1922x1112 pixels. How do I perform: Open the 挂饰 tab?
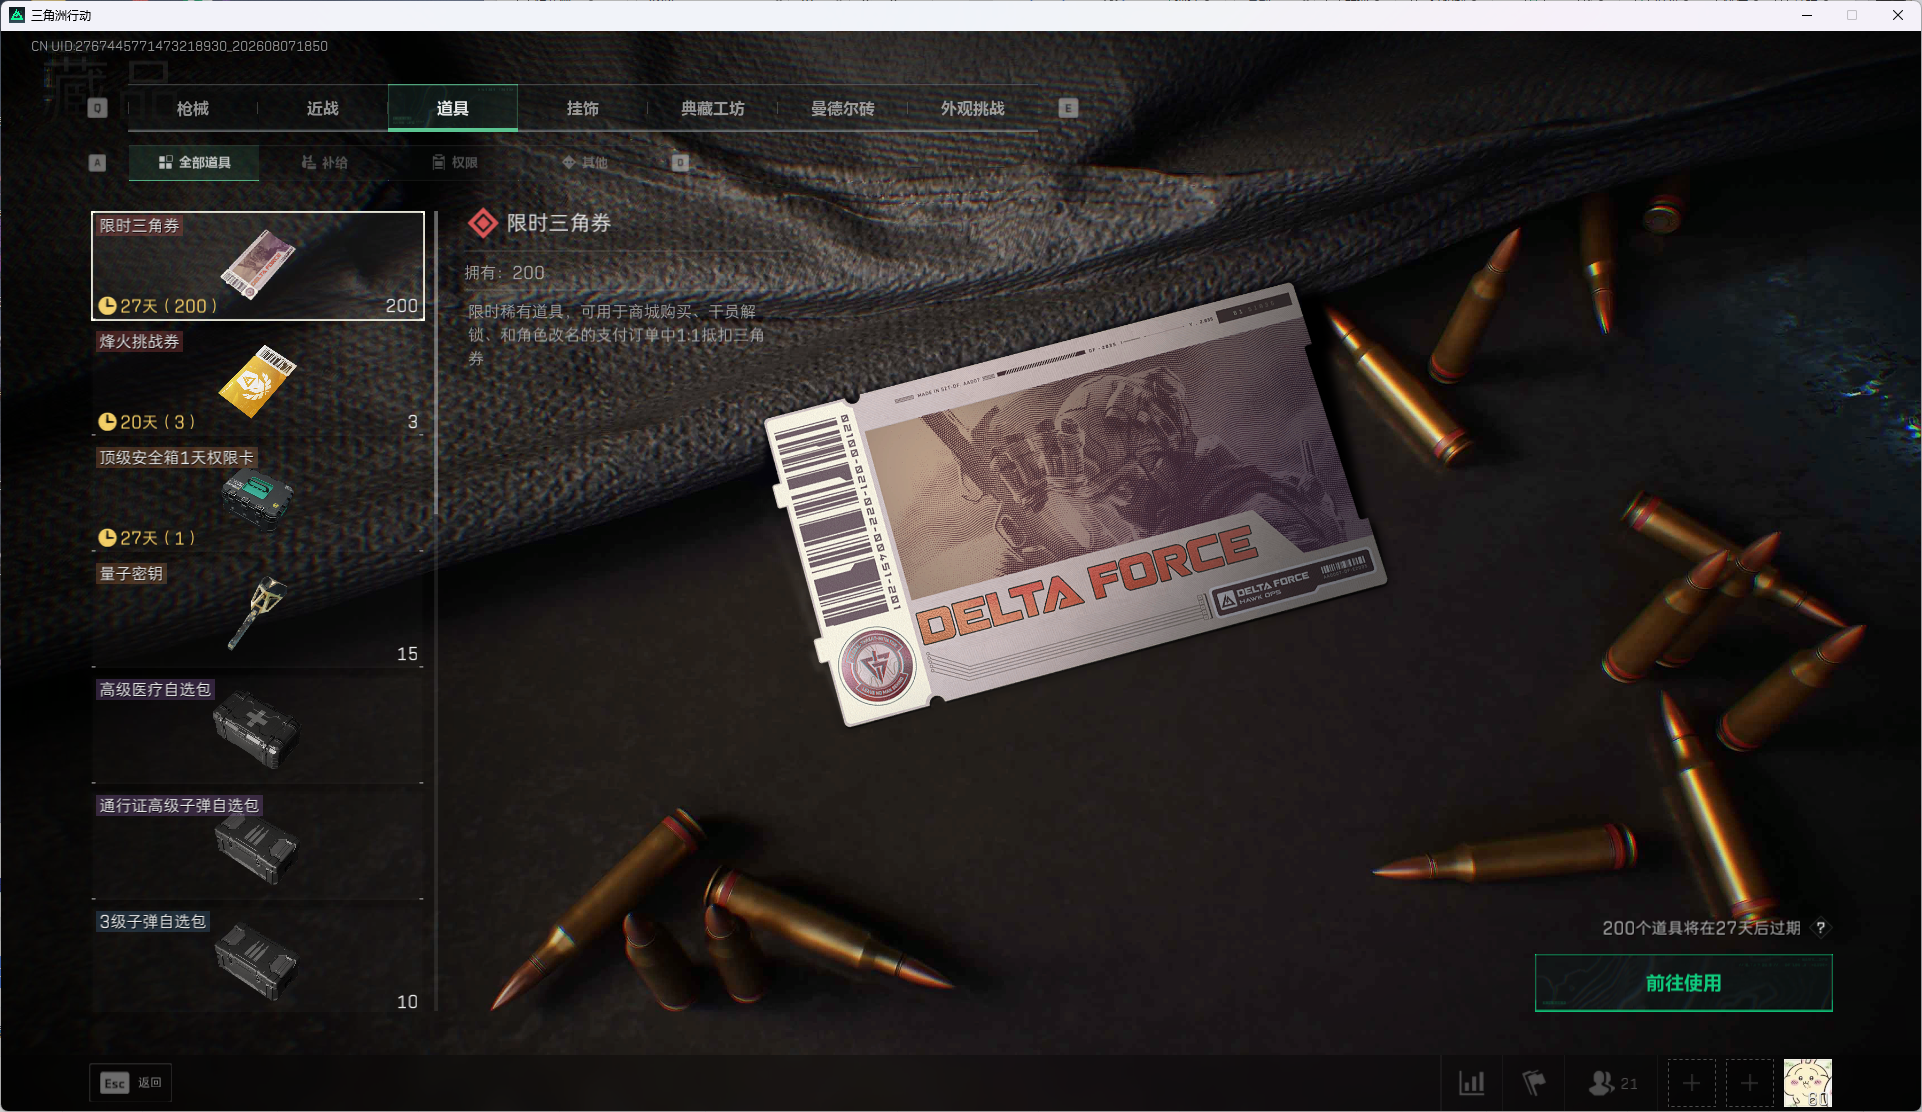coord(583,108)
